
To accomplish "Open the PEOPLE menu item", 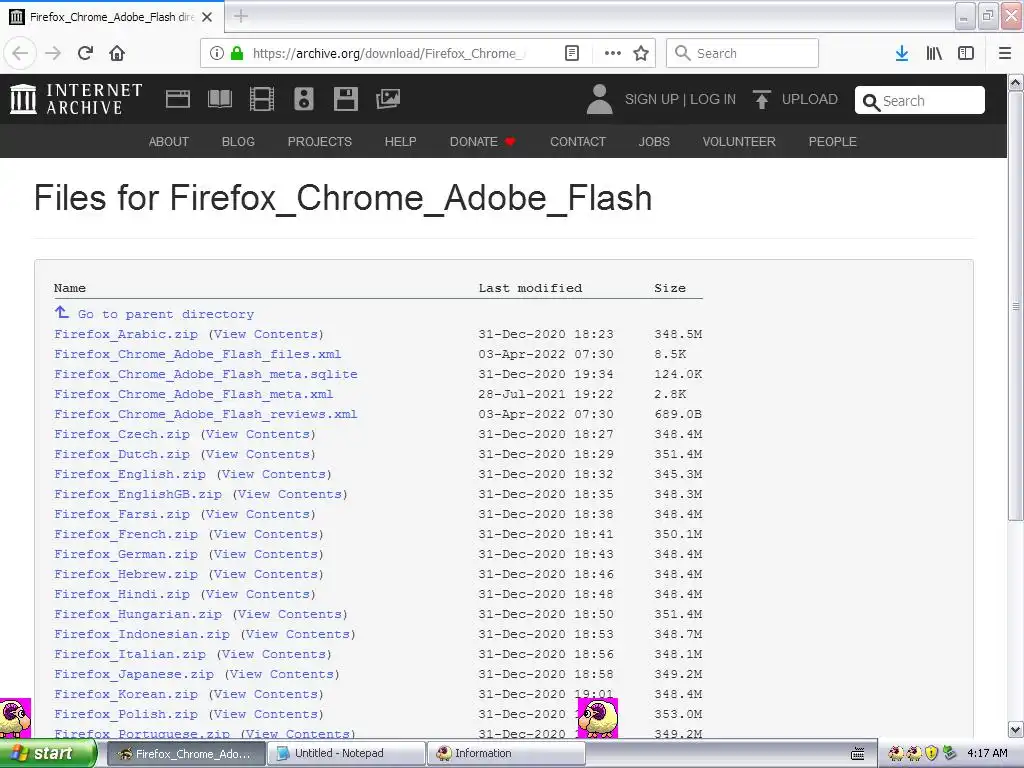I will click(833, 142).
